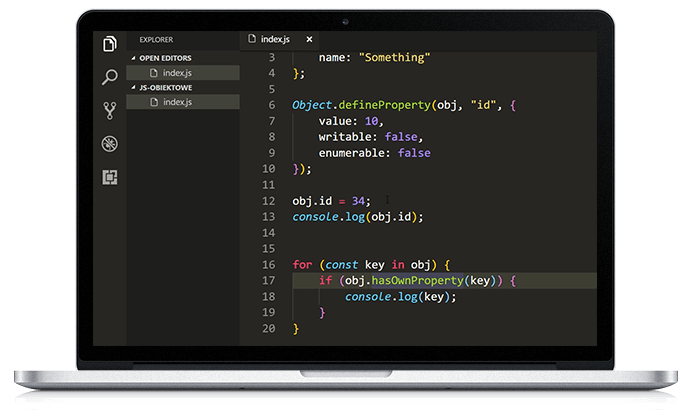Select index.js under JS-OBIEKTOWE folder
Image resolution: width=695 pixels, height=410 pixels.
(x=176, y=102)
